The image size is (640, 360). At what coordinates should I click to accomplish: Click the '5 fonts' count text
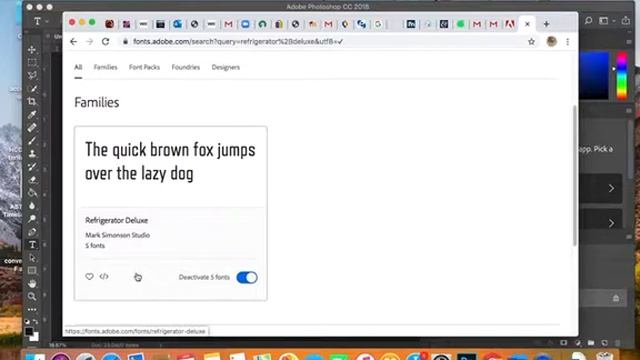[95, 246]
